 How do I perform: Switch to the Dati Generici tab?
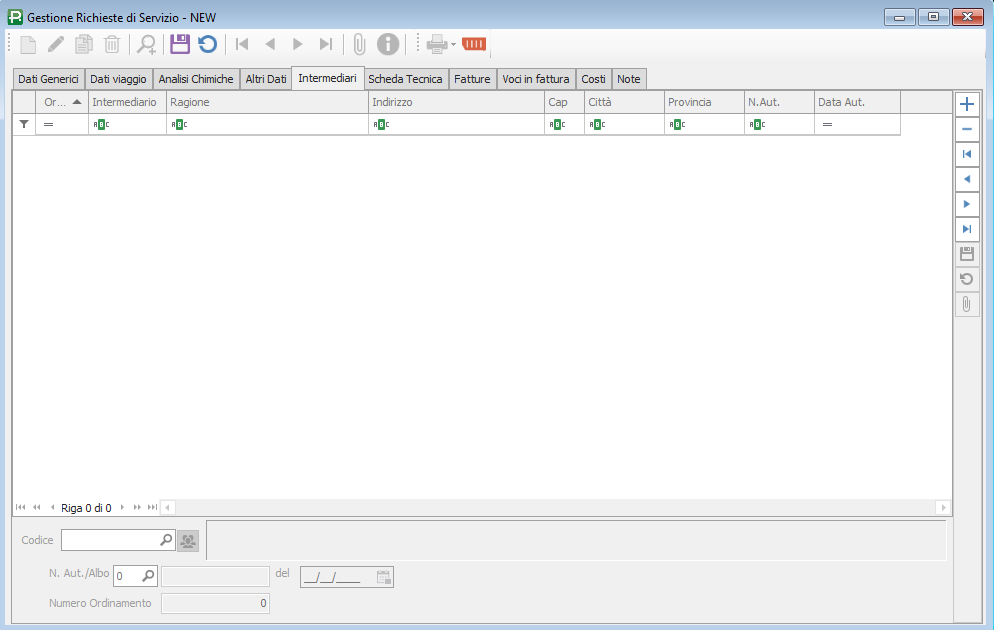[48, 79]
